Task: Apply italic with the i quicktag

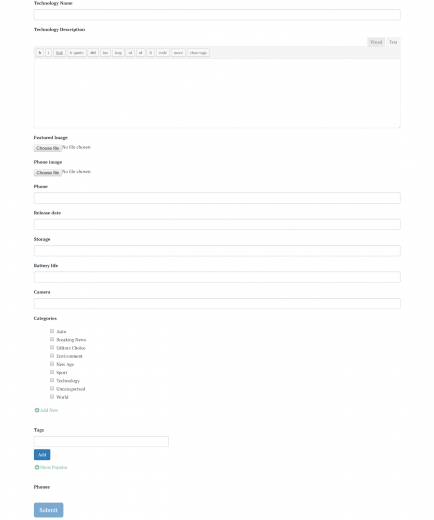Action: click(49, 53)
